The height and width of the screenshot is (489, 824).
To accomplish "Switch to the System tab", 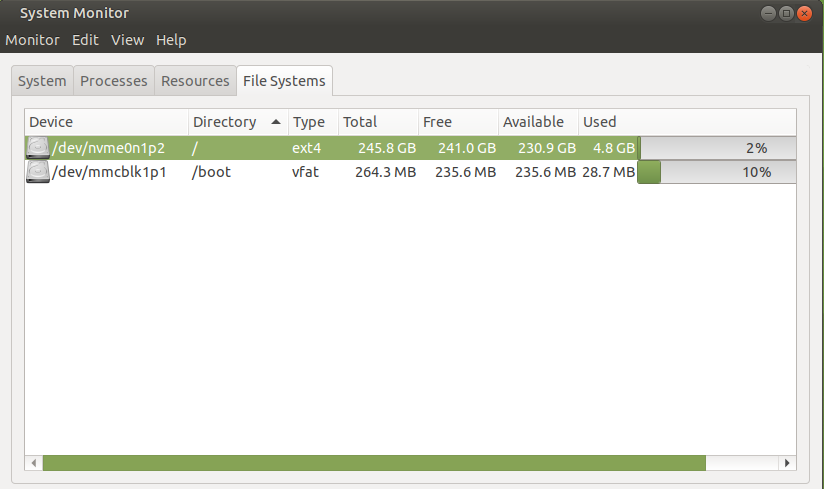I will pyautogui.click(x=42, y=81).
